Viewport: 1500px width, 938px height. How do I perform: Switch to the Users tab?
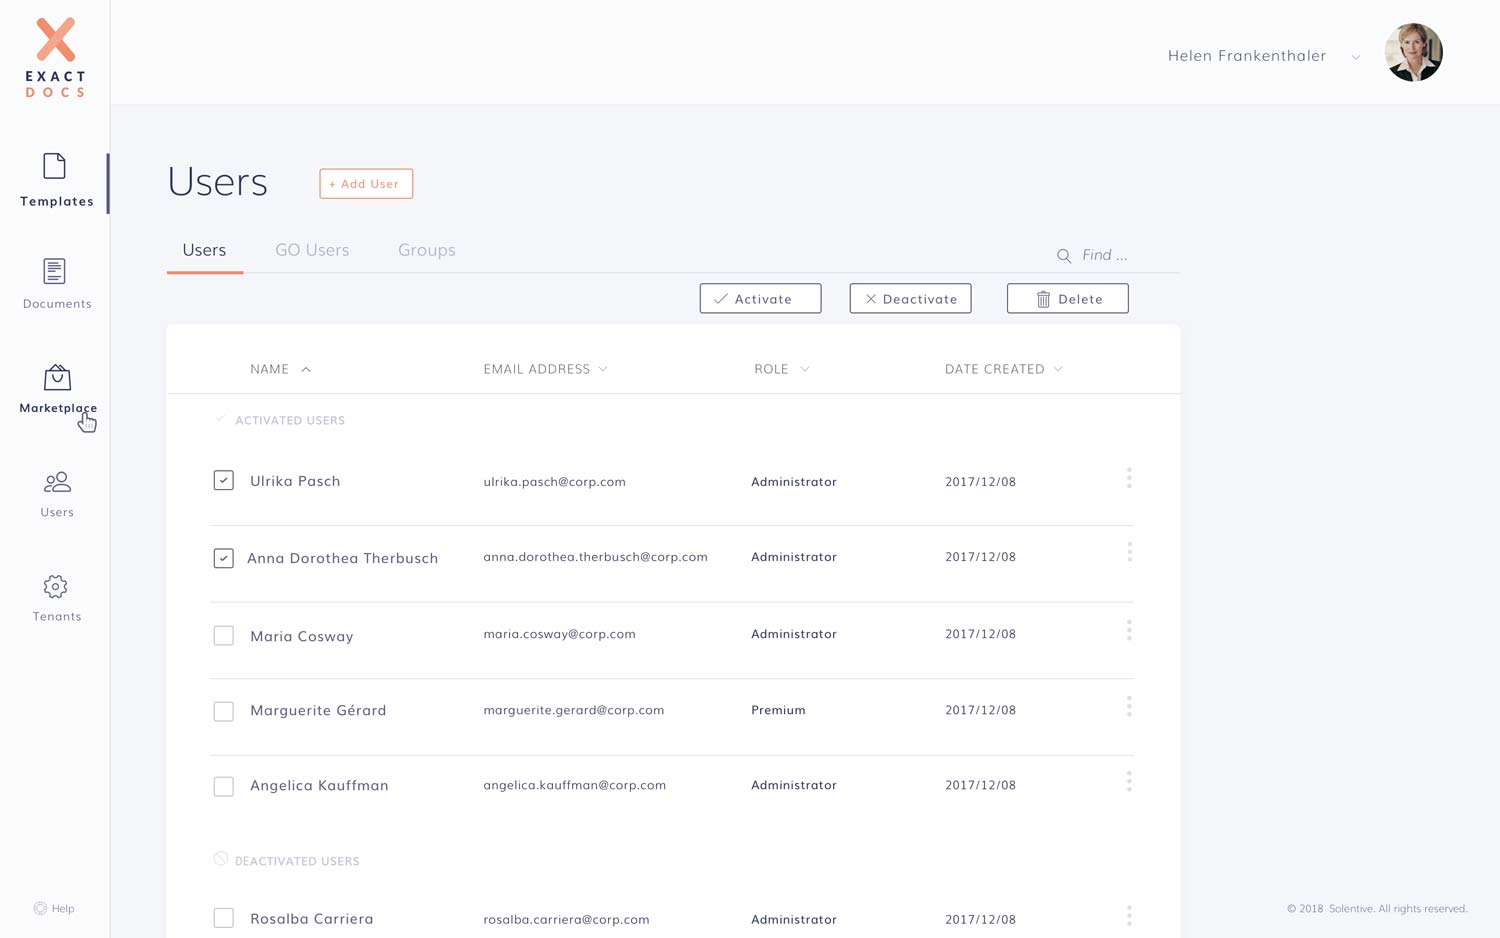204,250
